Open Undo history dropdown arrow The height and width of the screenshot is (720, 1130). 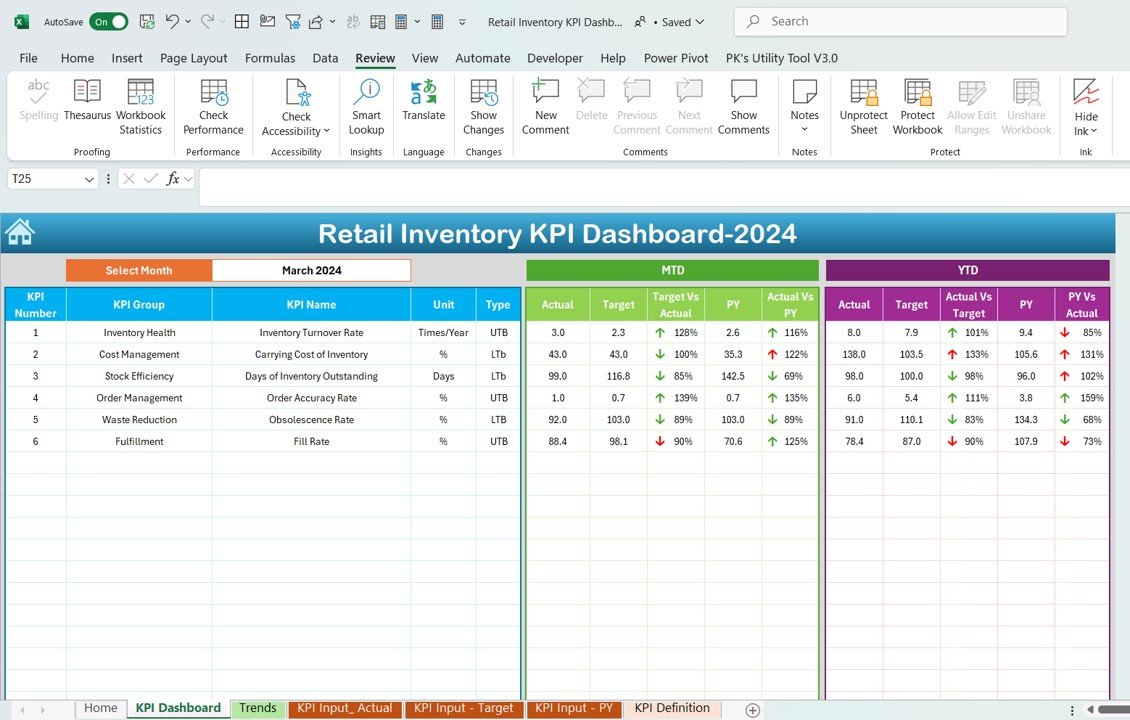click(x=188, y=22)
